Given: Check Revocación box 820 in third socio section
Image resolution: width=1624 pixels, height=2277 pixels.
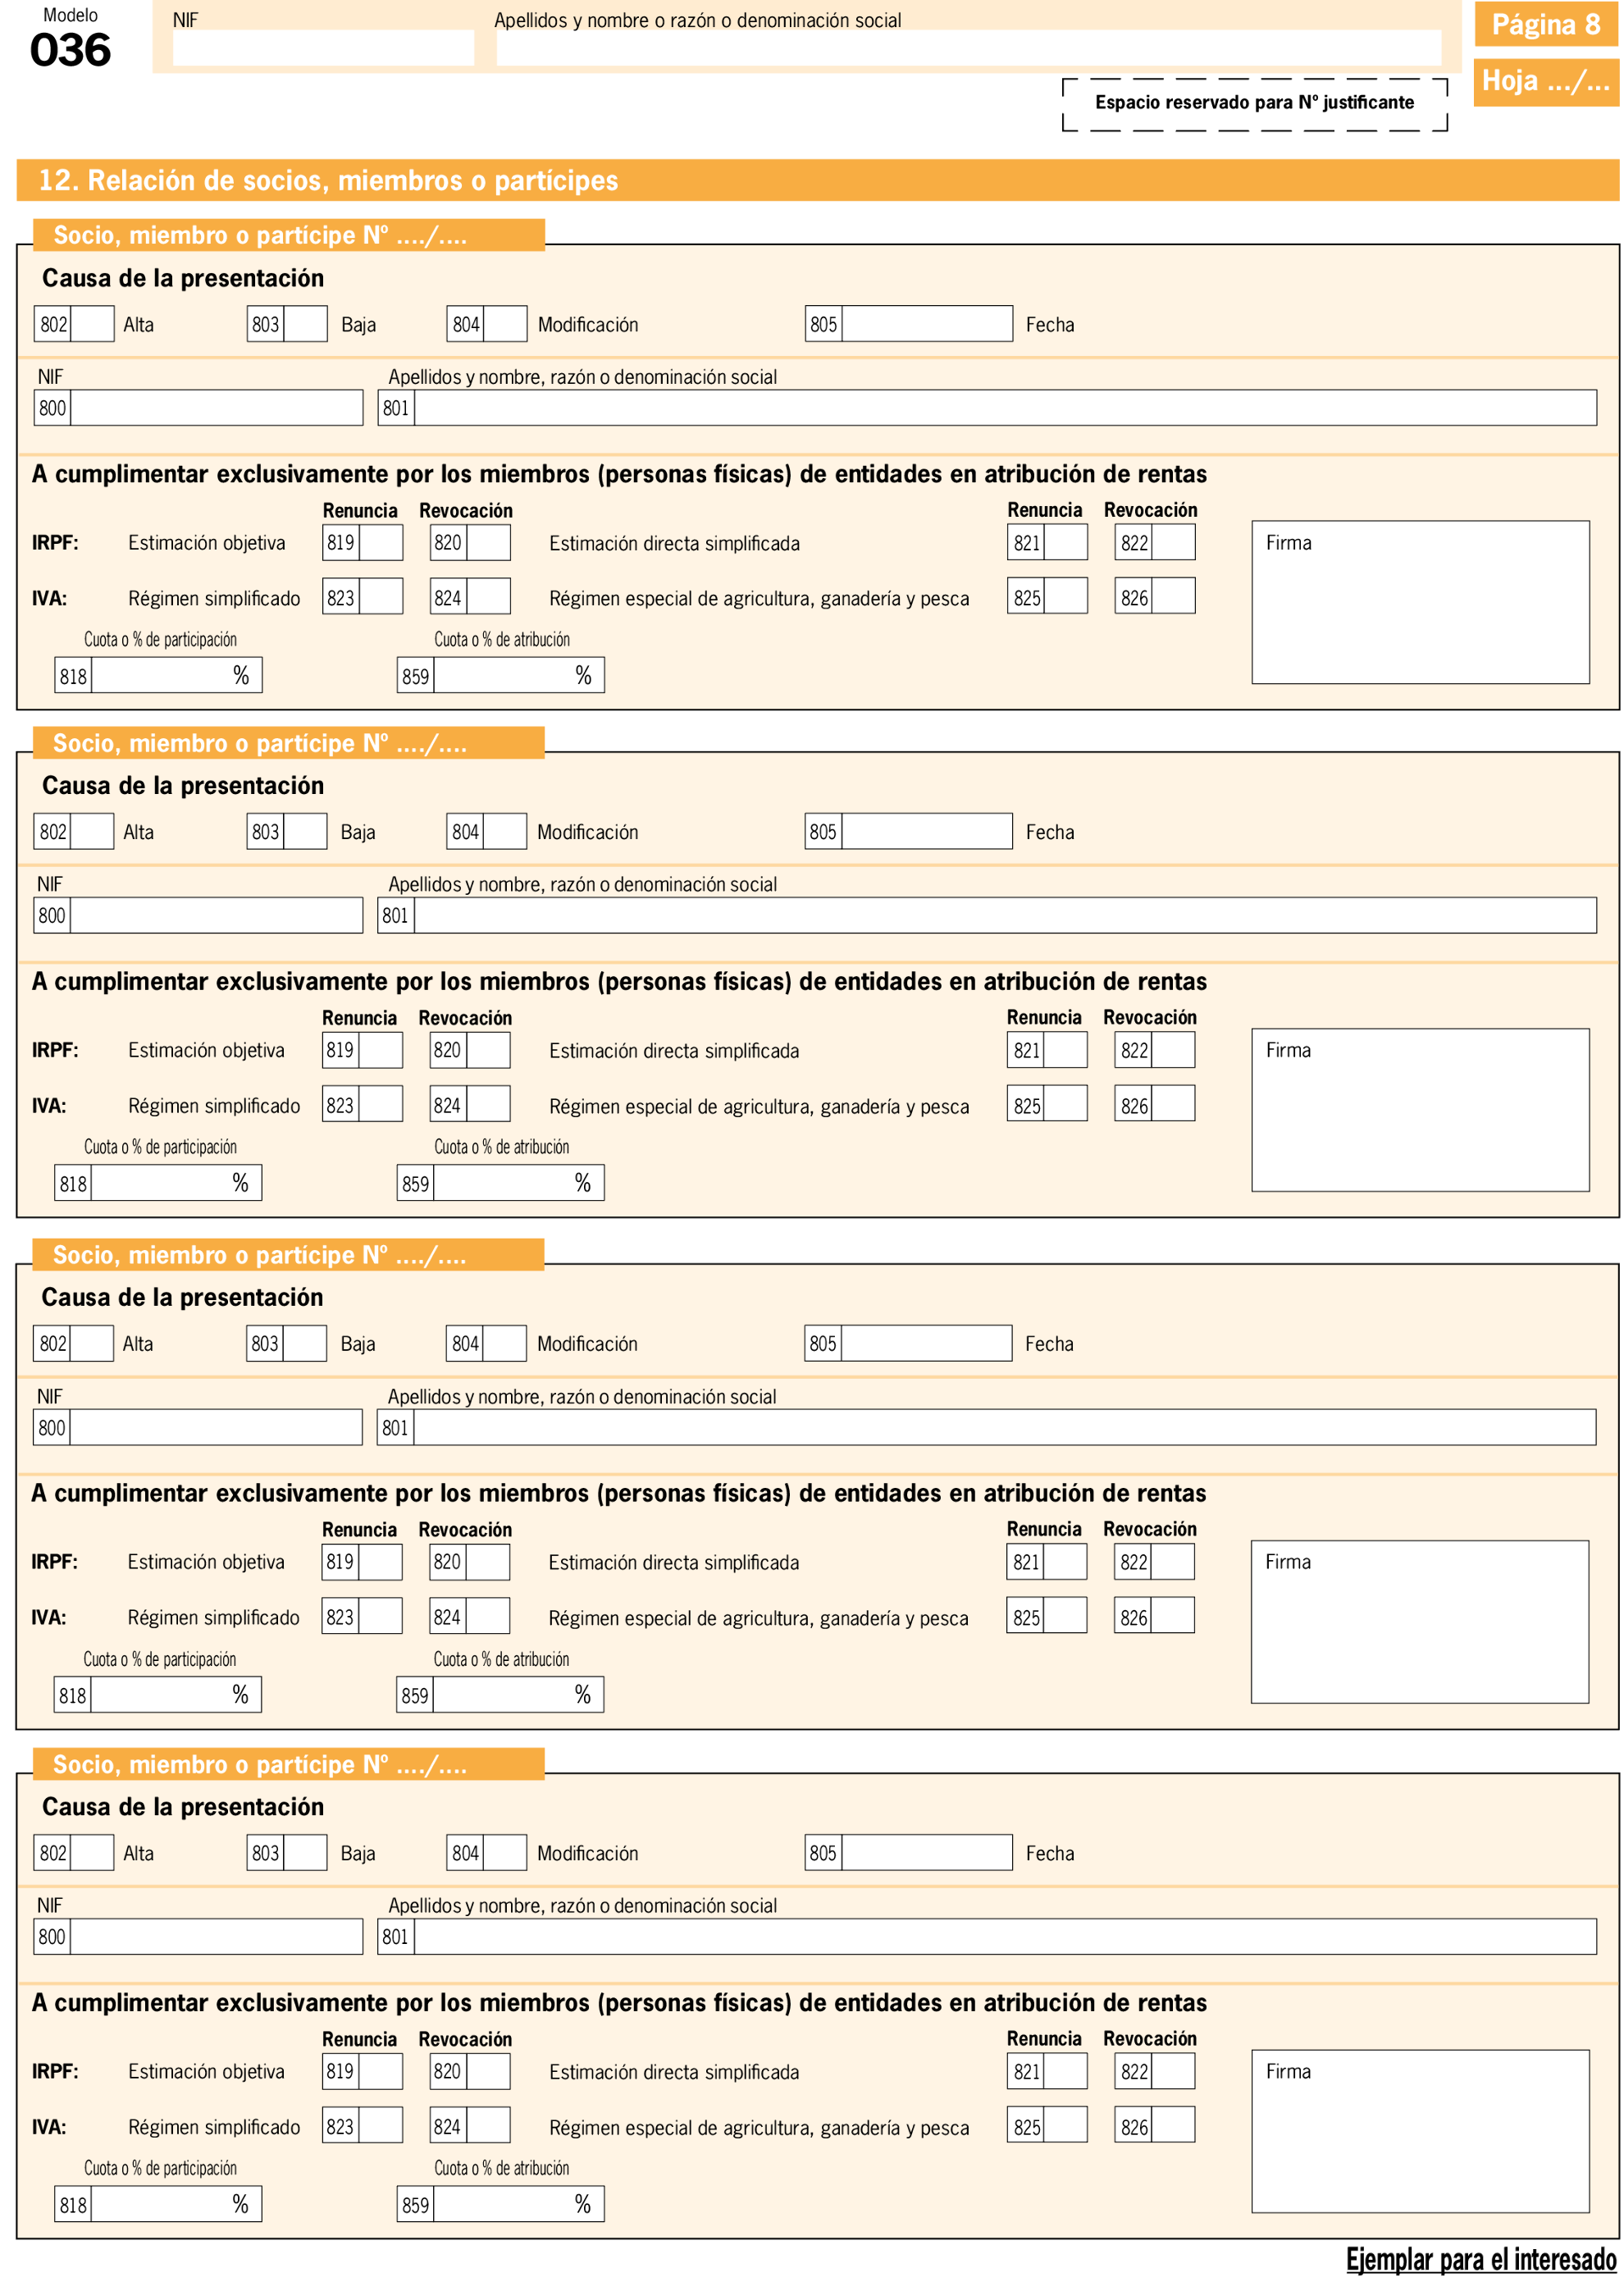Looking at the screenshot, I should 488,1562.
